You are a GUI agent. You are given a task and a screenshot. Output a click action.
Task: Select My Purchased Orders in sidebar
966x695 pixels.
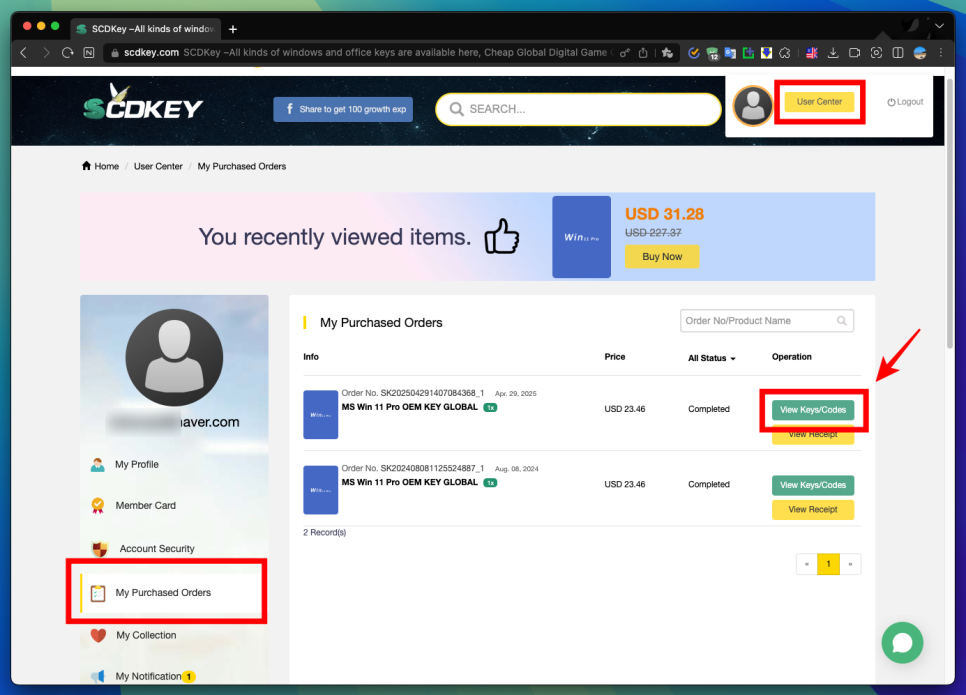(172, 592)
